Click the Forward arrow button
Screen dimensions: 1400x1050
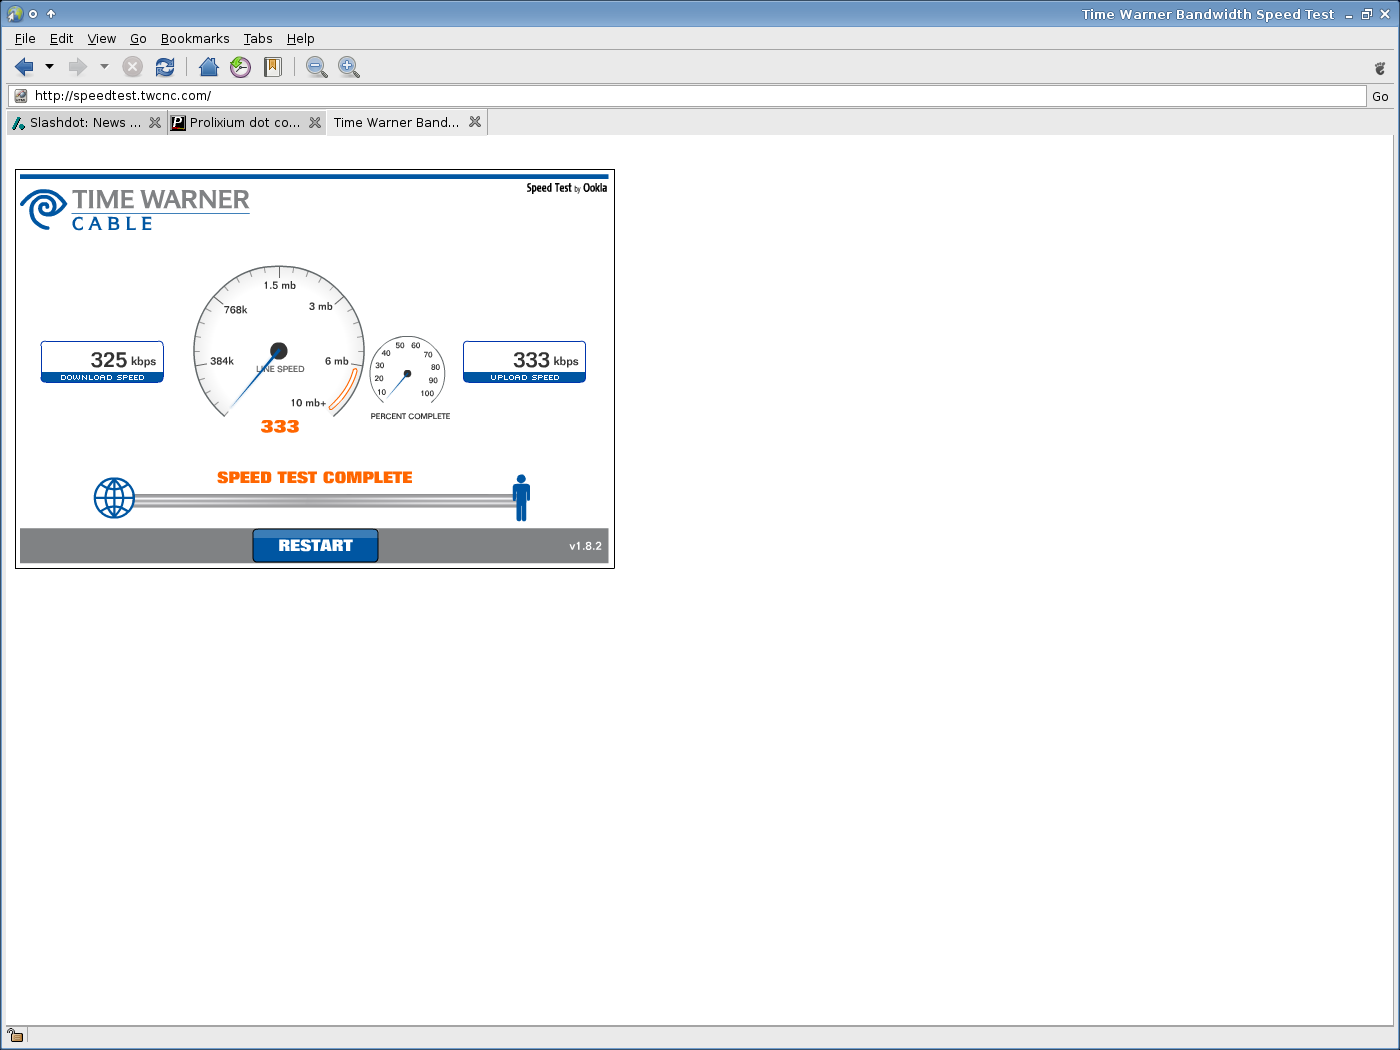pos(77,67)
